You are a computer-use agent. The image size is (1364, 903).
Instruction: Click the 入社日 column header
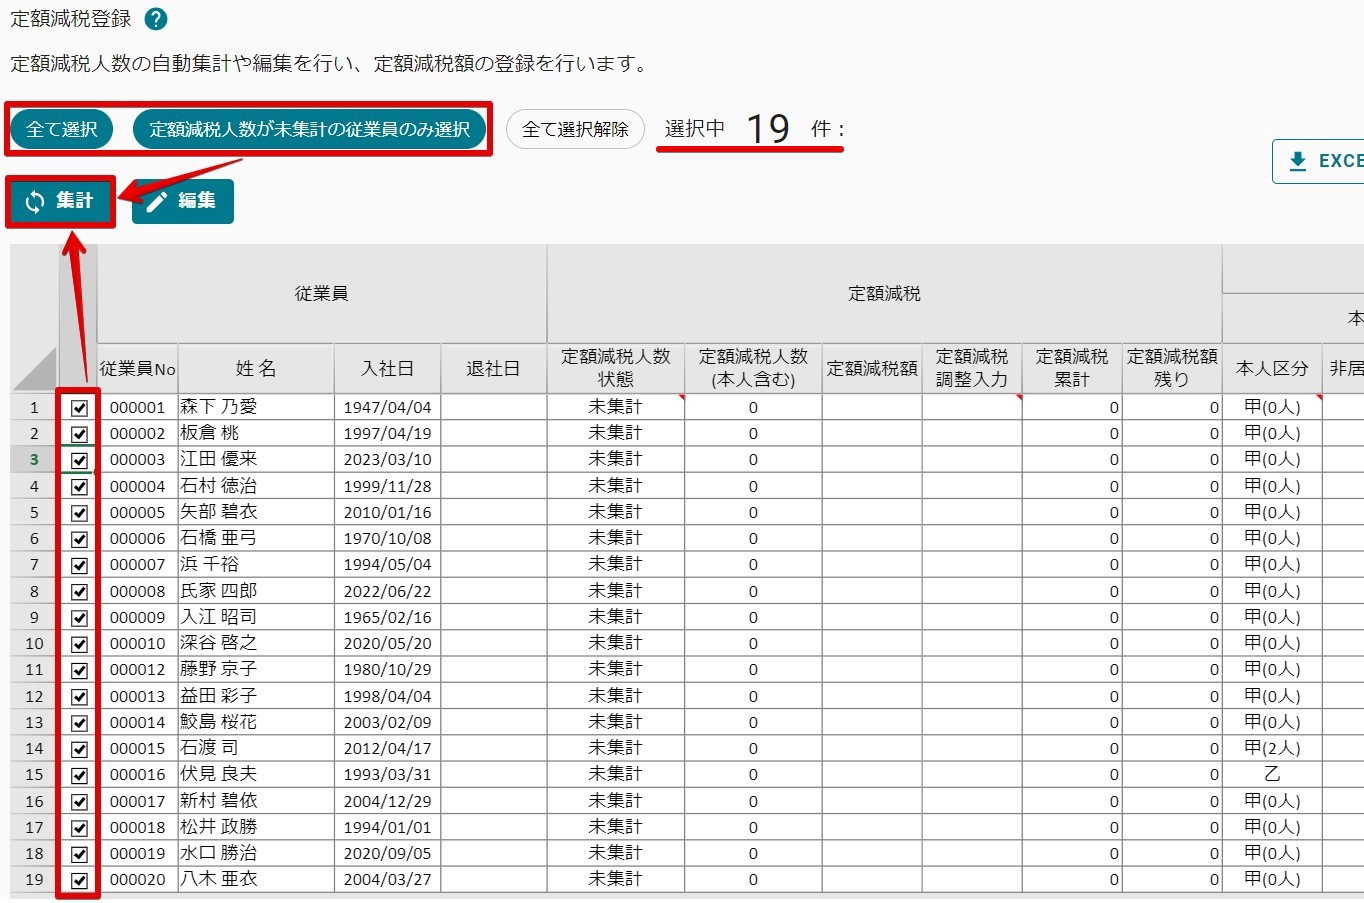388,369
